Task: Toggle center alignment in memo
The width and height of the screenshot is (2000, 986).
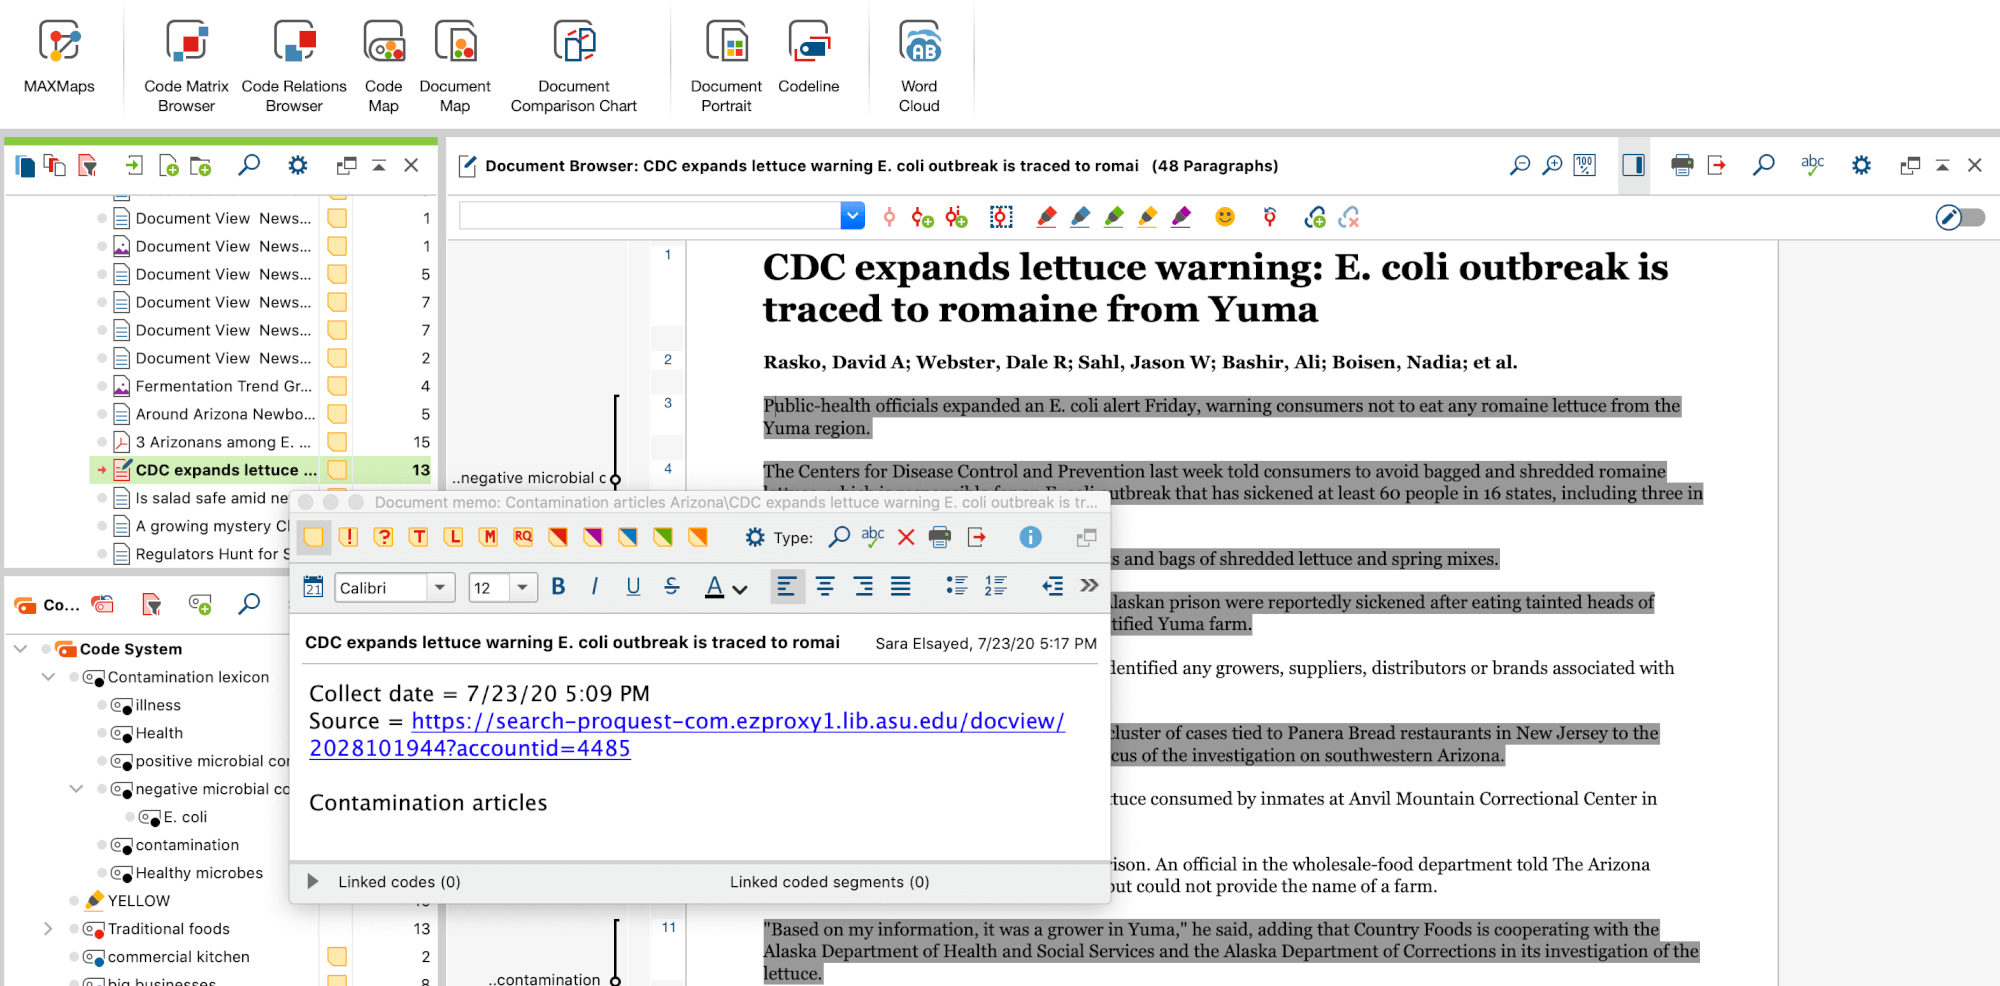Action: pyautogui.click(x=825, y=587)
